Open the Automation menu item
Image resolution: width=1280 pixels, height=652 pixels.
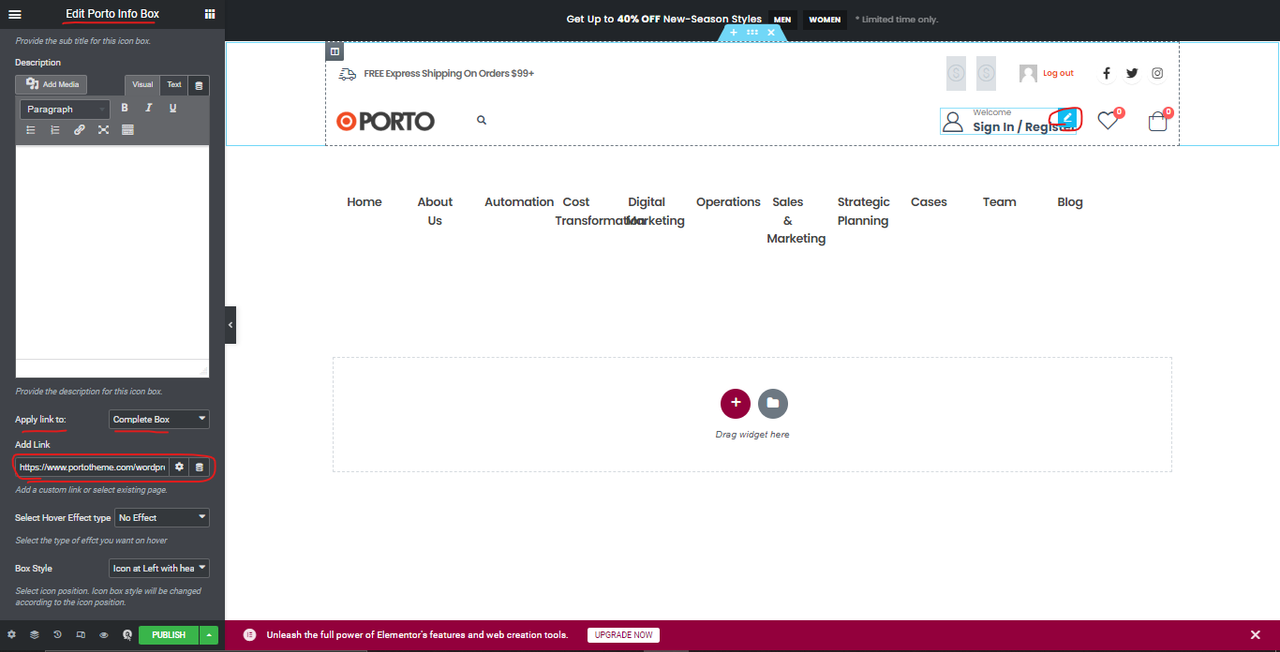[519, 202]
